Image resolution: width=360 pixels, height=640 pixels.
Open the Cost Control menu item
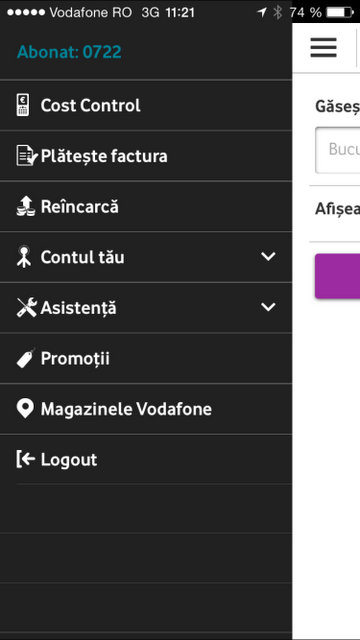click(146, 105)
